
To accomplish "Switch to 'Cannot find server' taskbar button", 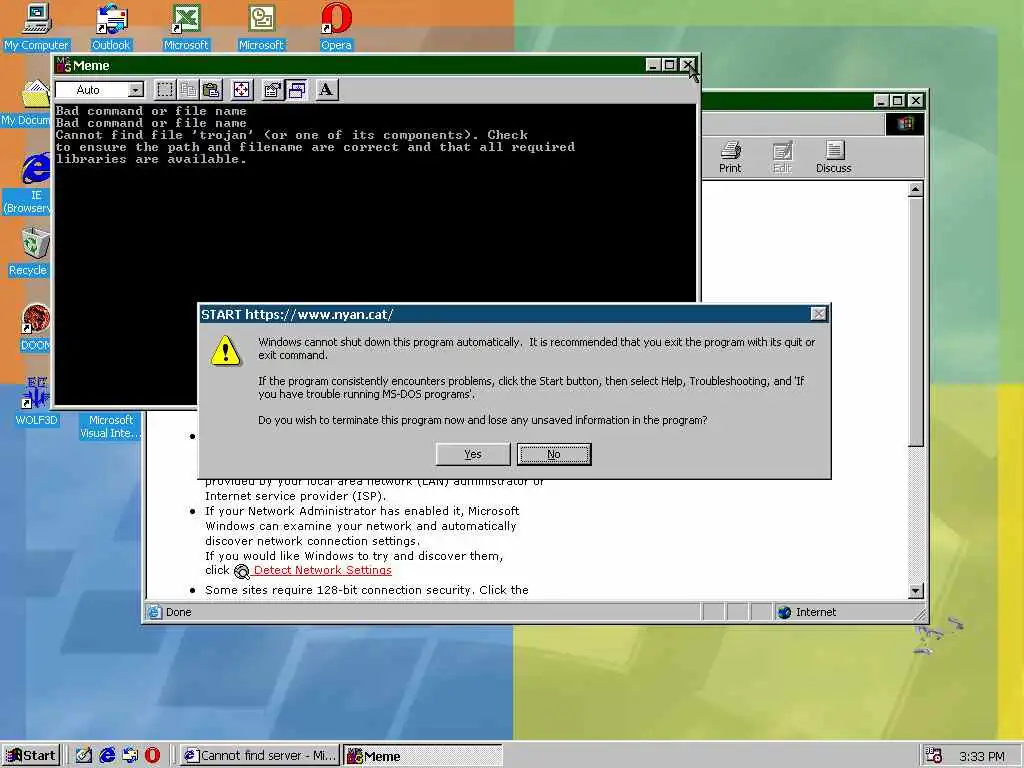I will (x=260, y=756).
